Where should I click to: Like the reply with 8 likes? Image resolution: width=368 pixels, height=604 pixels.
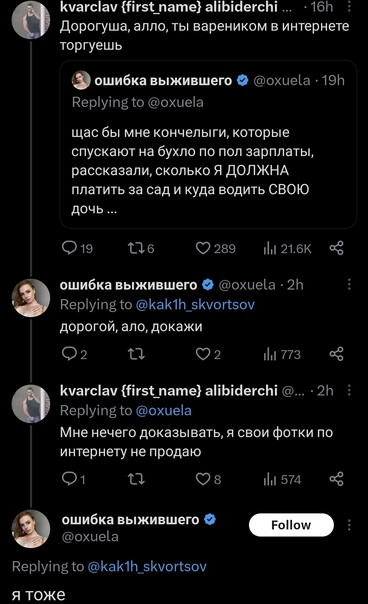[208, 479]
